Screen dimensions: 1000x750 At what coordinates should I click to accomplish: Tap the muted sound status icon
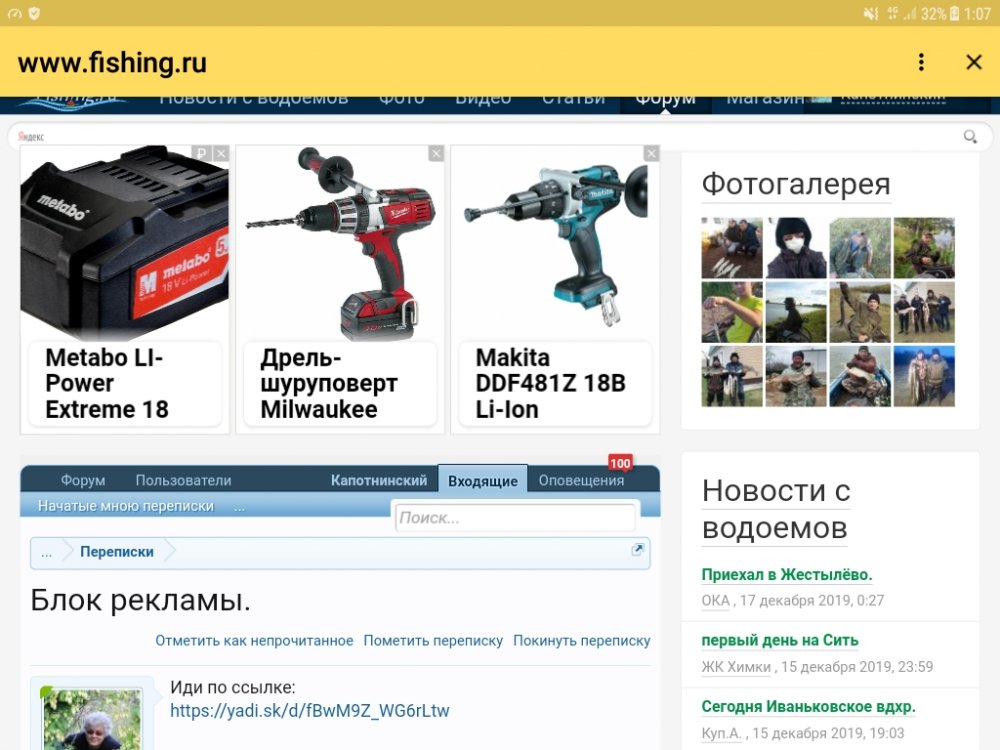pyautogui.click(x=871, y=13)
